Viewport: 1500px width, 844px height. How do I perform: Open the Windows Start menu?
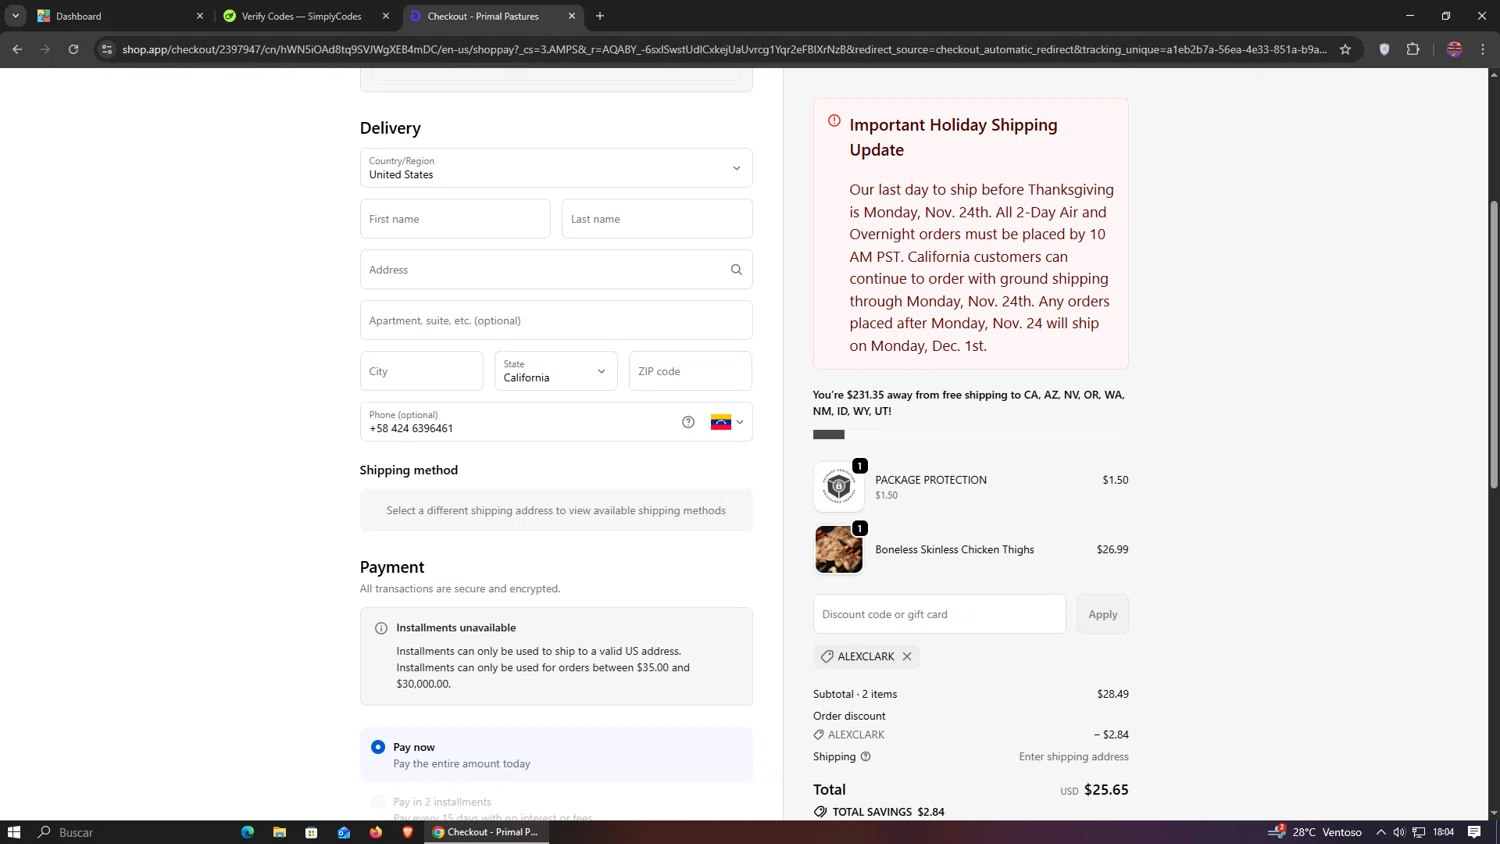click(x=14, y=832)
